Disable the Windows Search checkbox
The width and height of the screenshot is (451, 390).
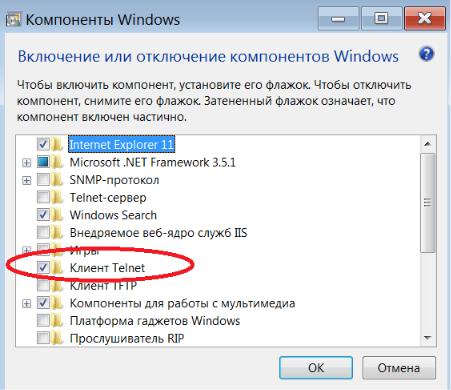click(x=43, y=215)
